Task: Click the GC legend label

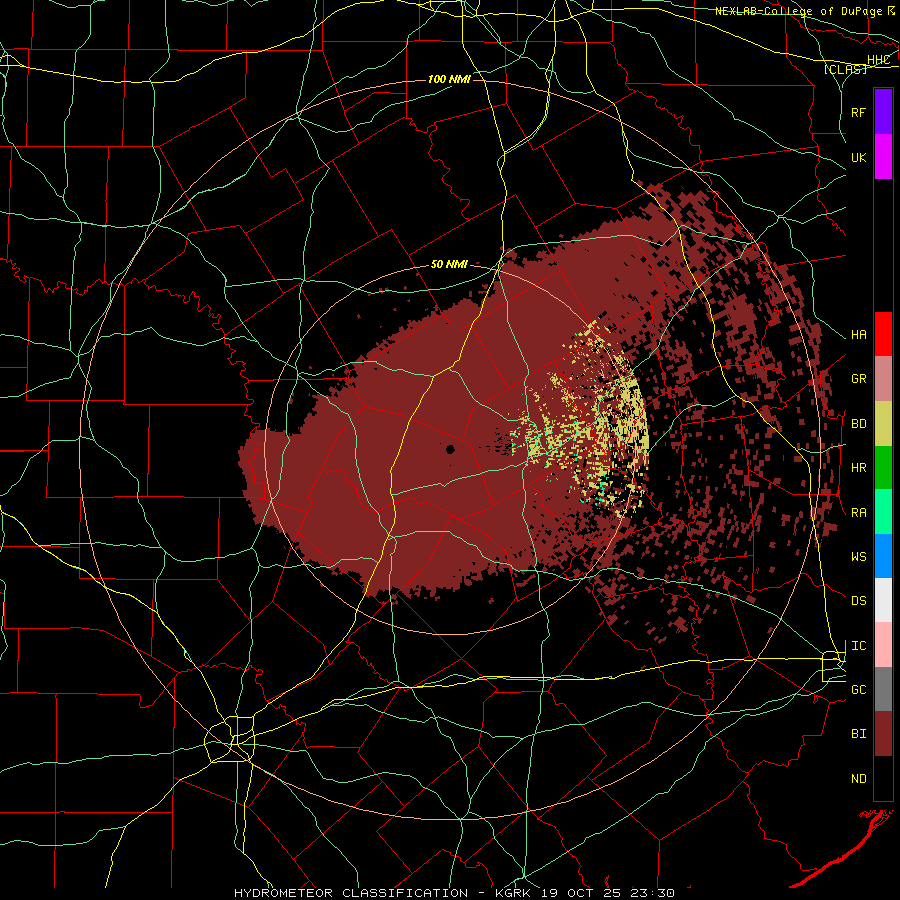Action: [858, 690]
